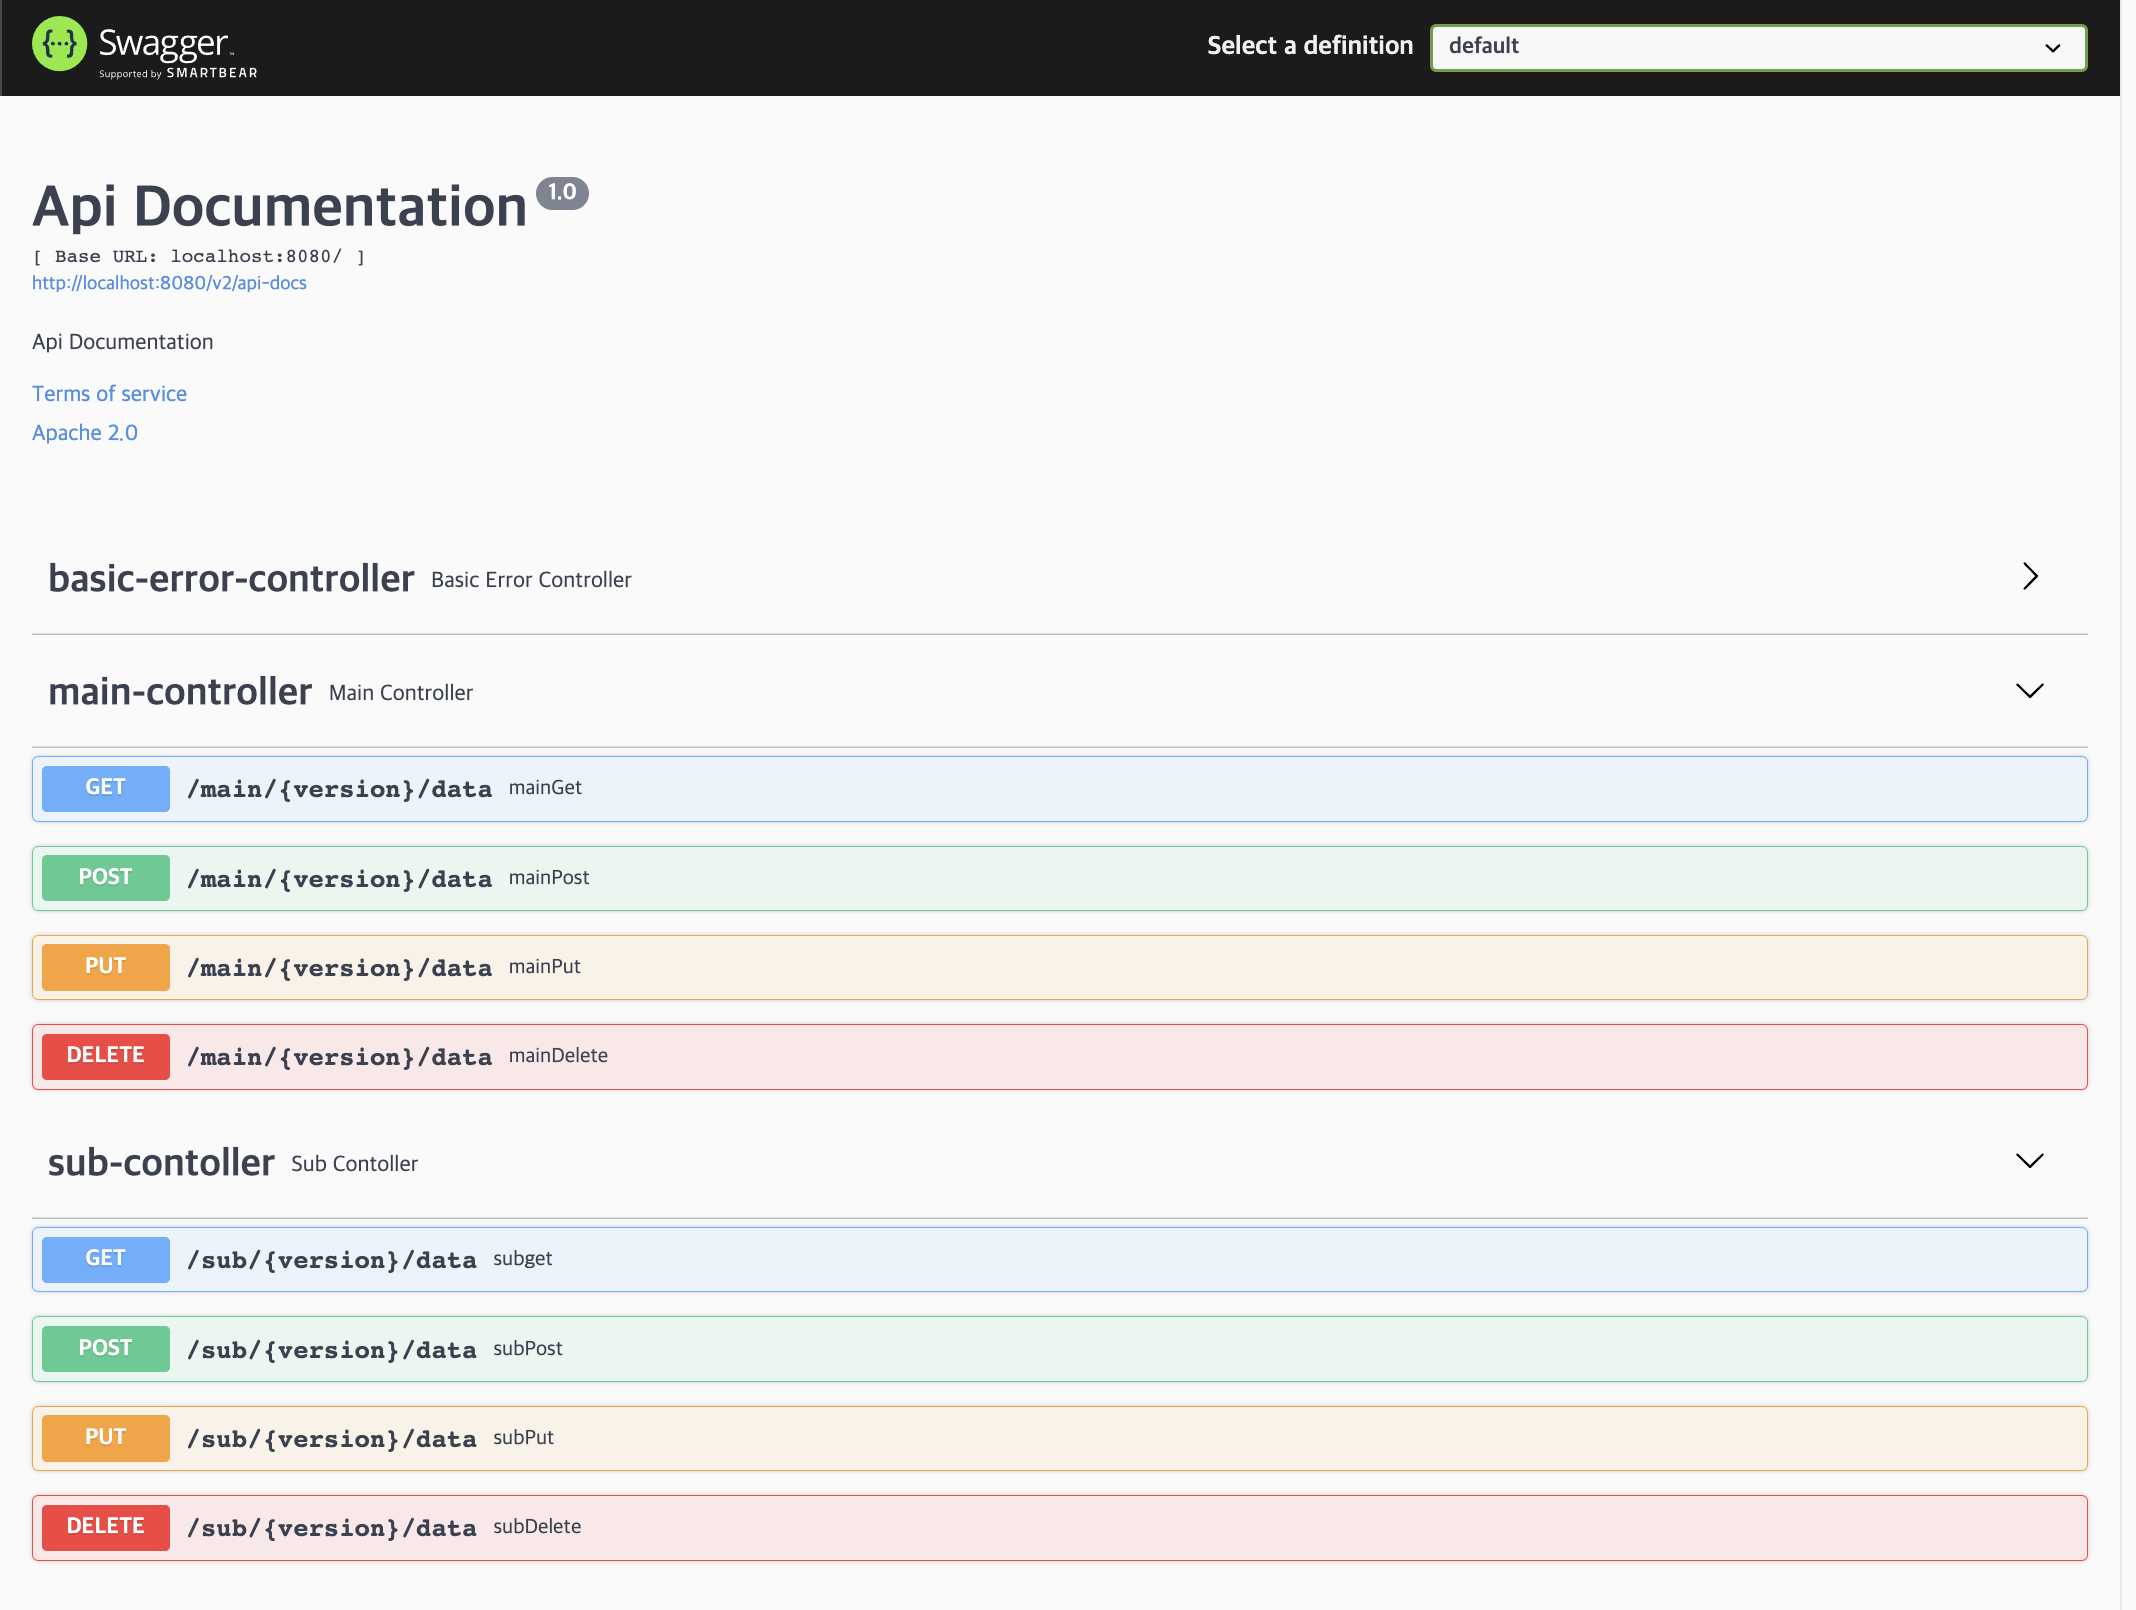Open the Select a definition dropdown
The image size is (2136, 1610).
[1757, 47]
